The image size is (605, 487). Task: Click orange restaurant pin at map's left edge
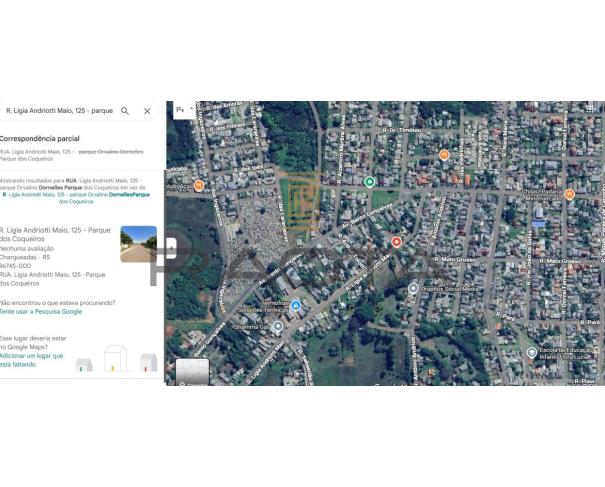click(x=199, y=185)
